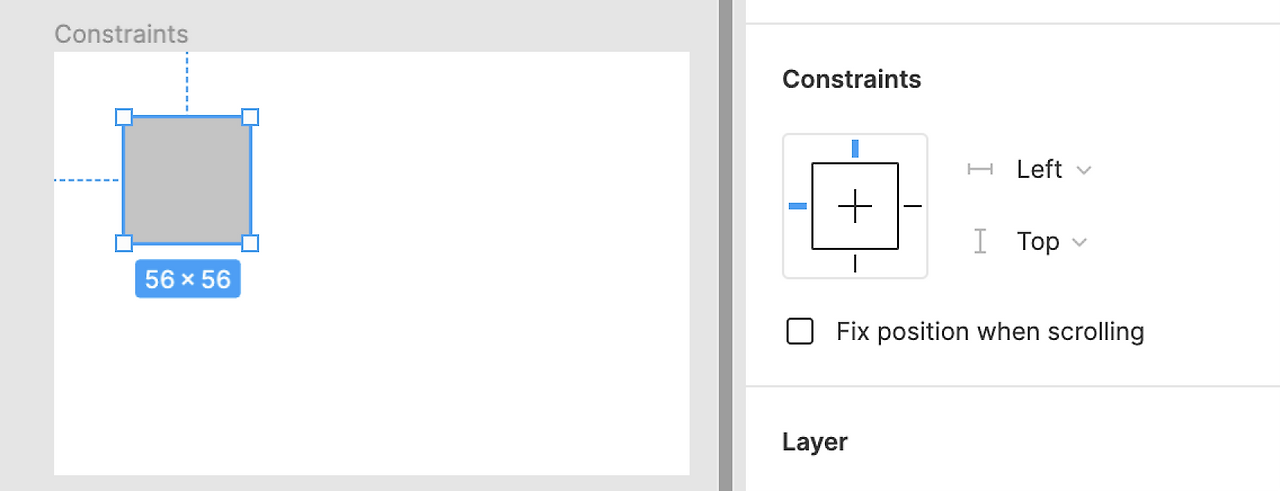Select the gray square on the canvas
The height and width of the screenshot is (491, 1280).
coord(187,180)
